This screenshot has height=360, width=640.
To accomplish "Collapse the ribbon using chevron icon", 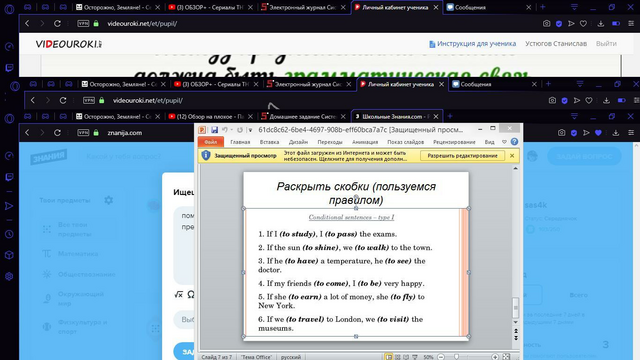I will click(x=504, y=142).
